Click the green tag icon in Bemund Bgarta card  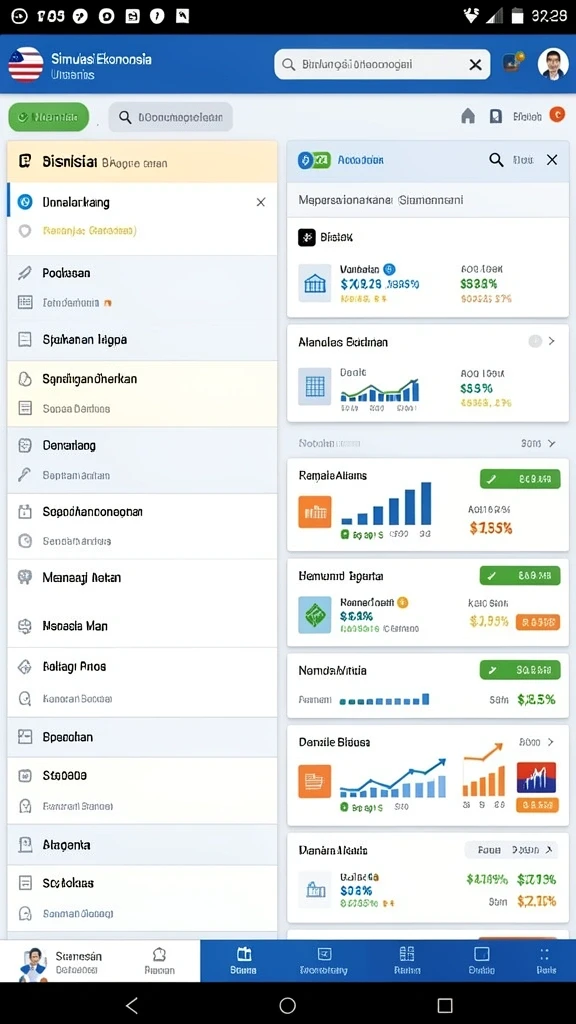point(315,615)
